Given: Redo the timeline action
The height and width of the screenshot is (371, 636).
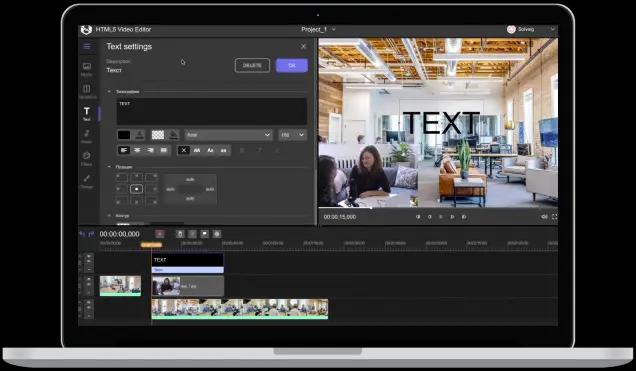Looking at the screenshot, I should coord(91,234).
